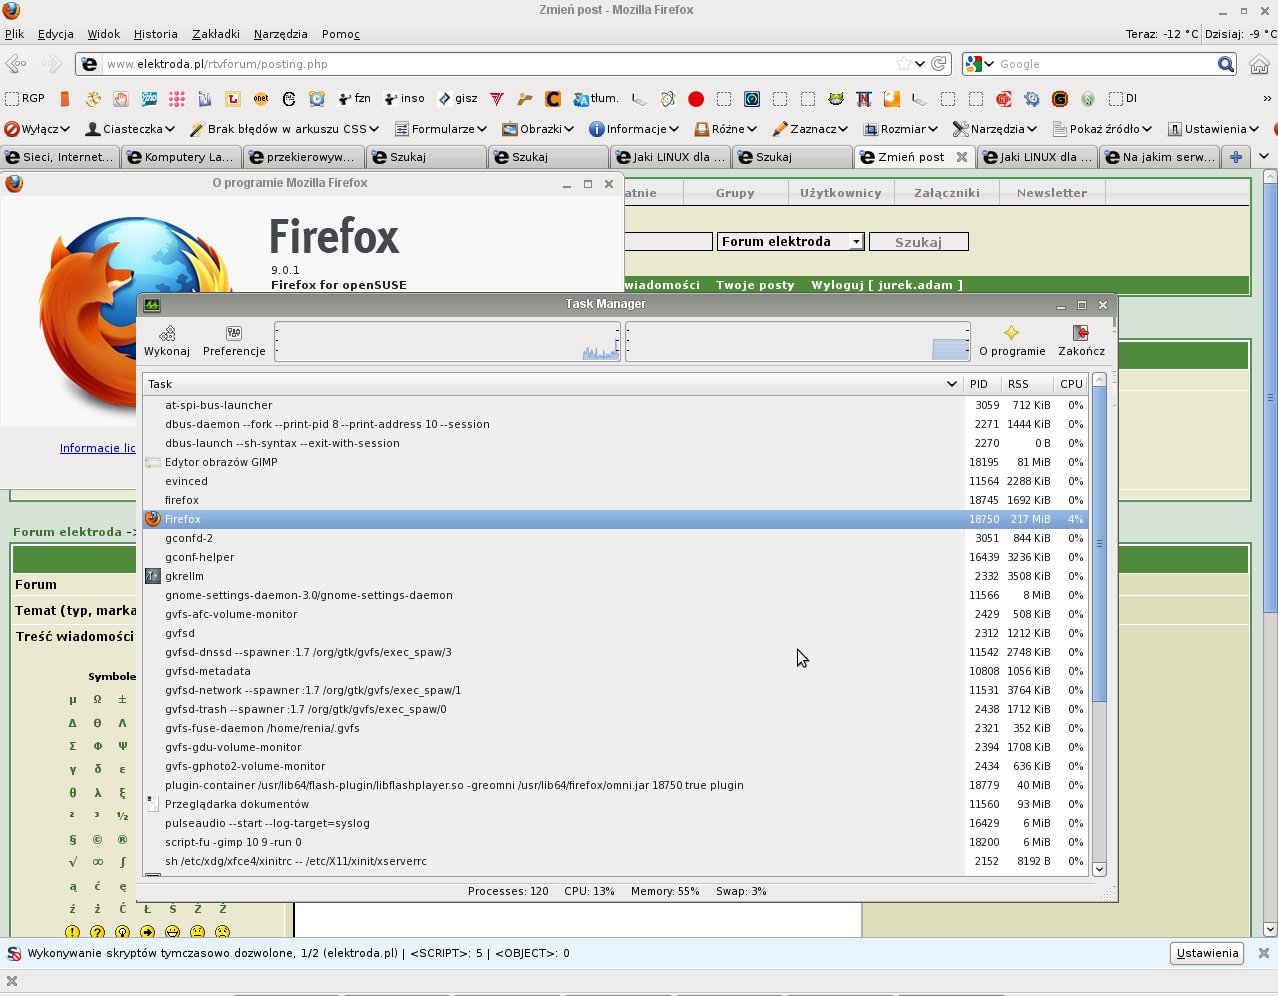This screenshot has width=1278, height=996.
Task: Open the Plik menu
Action: [14, 34]
